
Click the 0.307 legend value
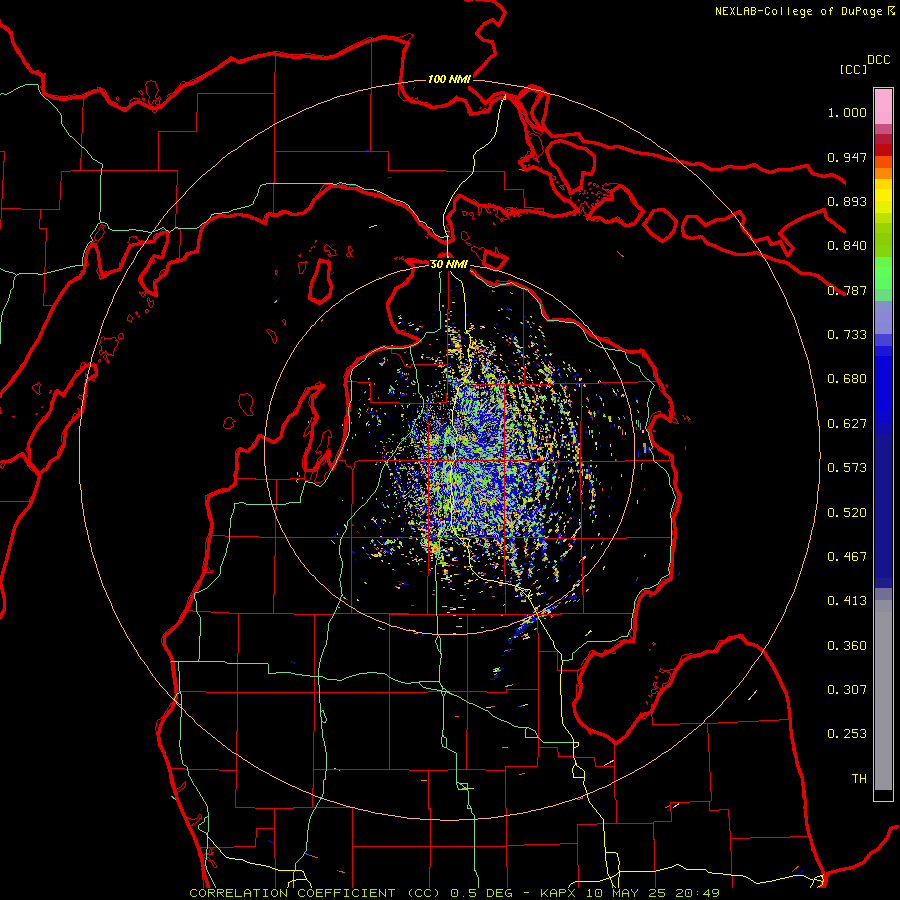pos(847,690)
